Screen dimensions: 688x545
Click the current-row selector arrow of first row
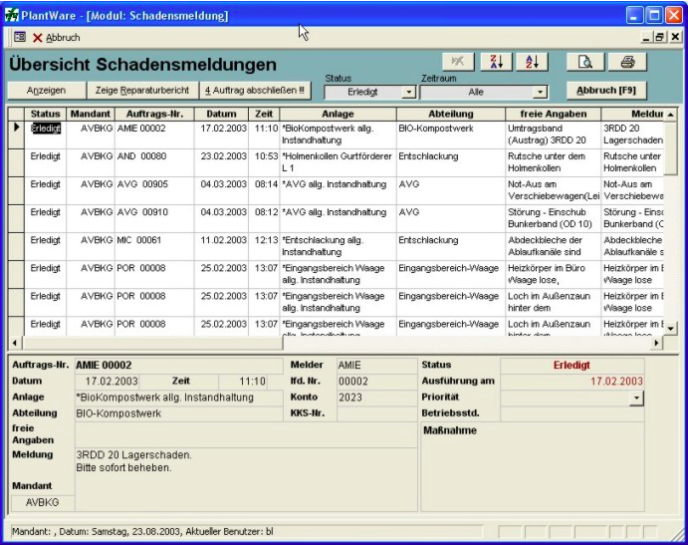[x=16, y=128]
